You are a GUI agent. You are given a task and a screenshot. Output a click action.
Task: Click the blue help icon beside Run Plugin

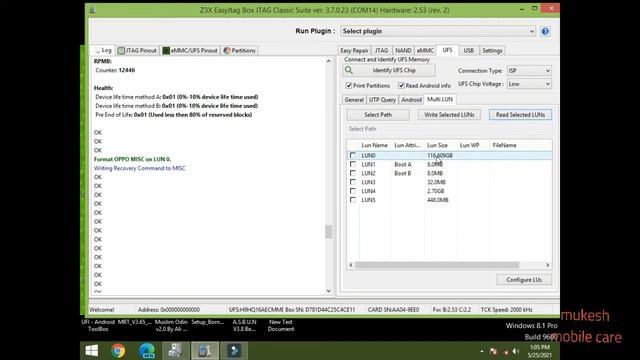[x=545, y=31]
